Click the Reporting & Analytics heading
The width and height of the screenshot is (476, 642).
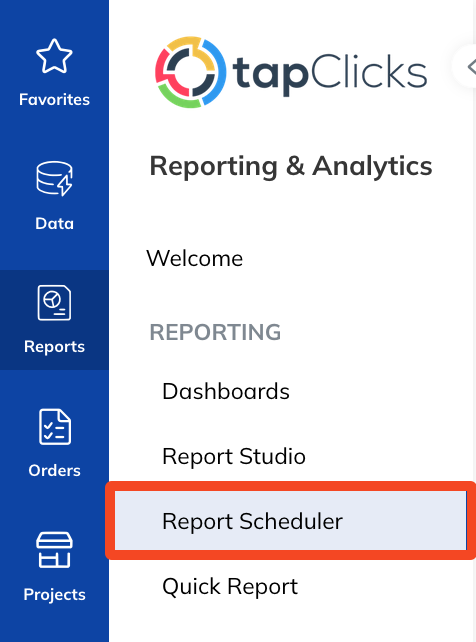(x=291, y=166)
